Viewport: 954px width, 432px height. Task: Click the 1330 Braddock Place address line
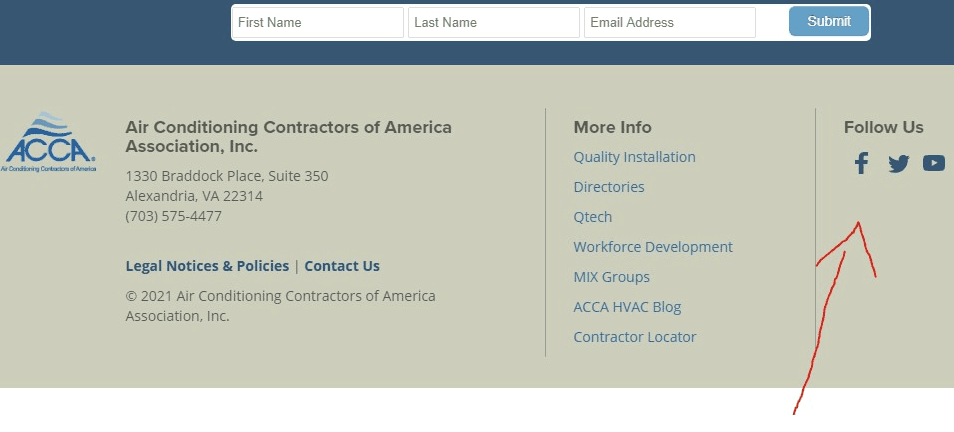226,176
